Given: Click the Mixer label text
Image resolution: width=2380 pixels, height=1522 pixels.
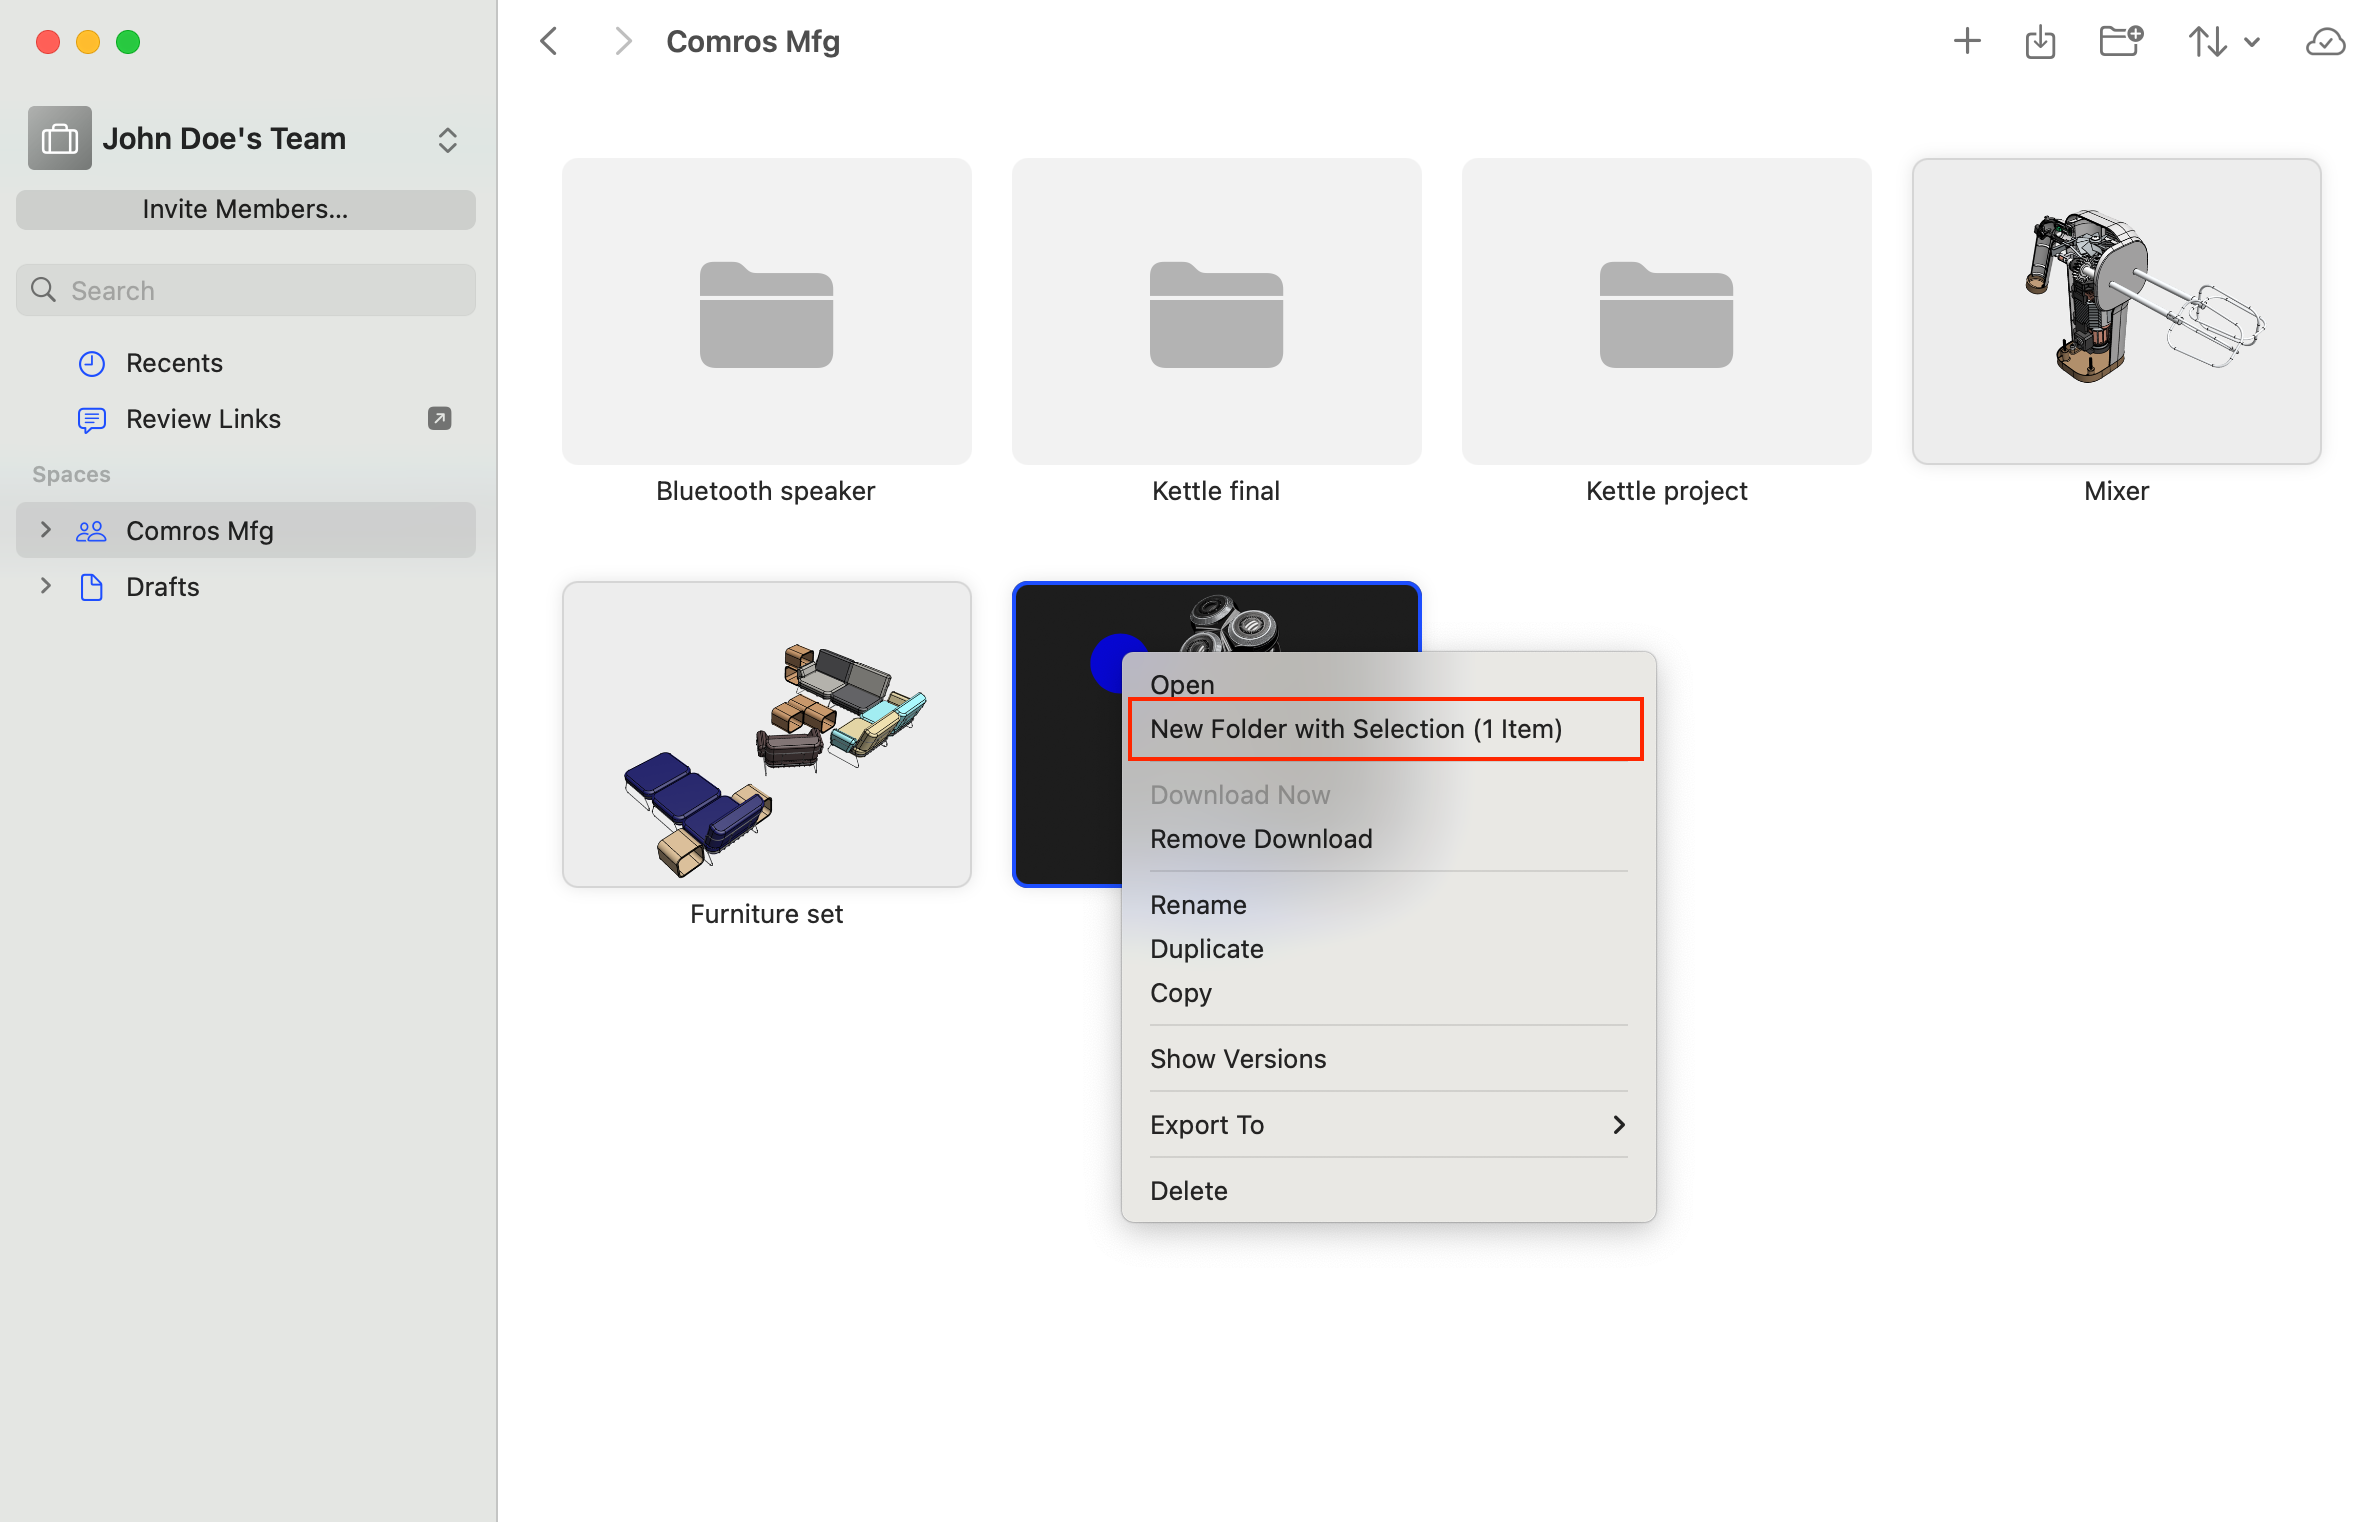Looking at the screenshot, I should [2116, 491].
